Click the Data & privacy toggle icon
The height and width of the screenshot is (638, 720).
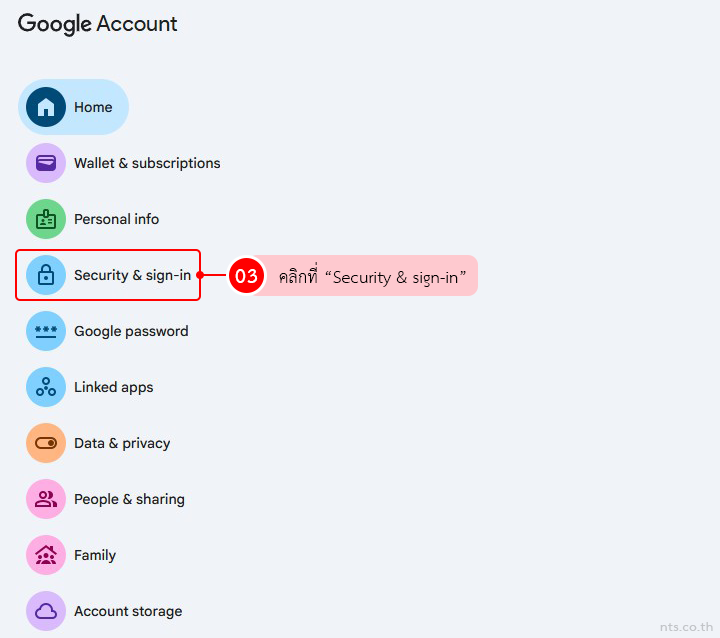click(46, 443)
